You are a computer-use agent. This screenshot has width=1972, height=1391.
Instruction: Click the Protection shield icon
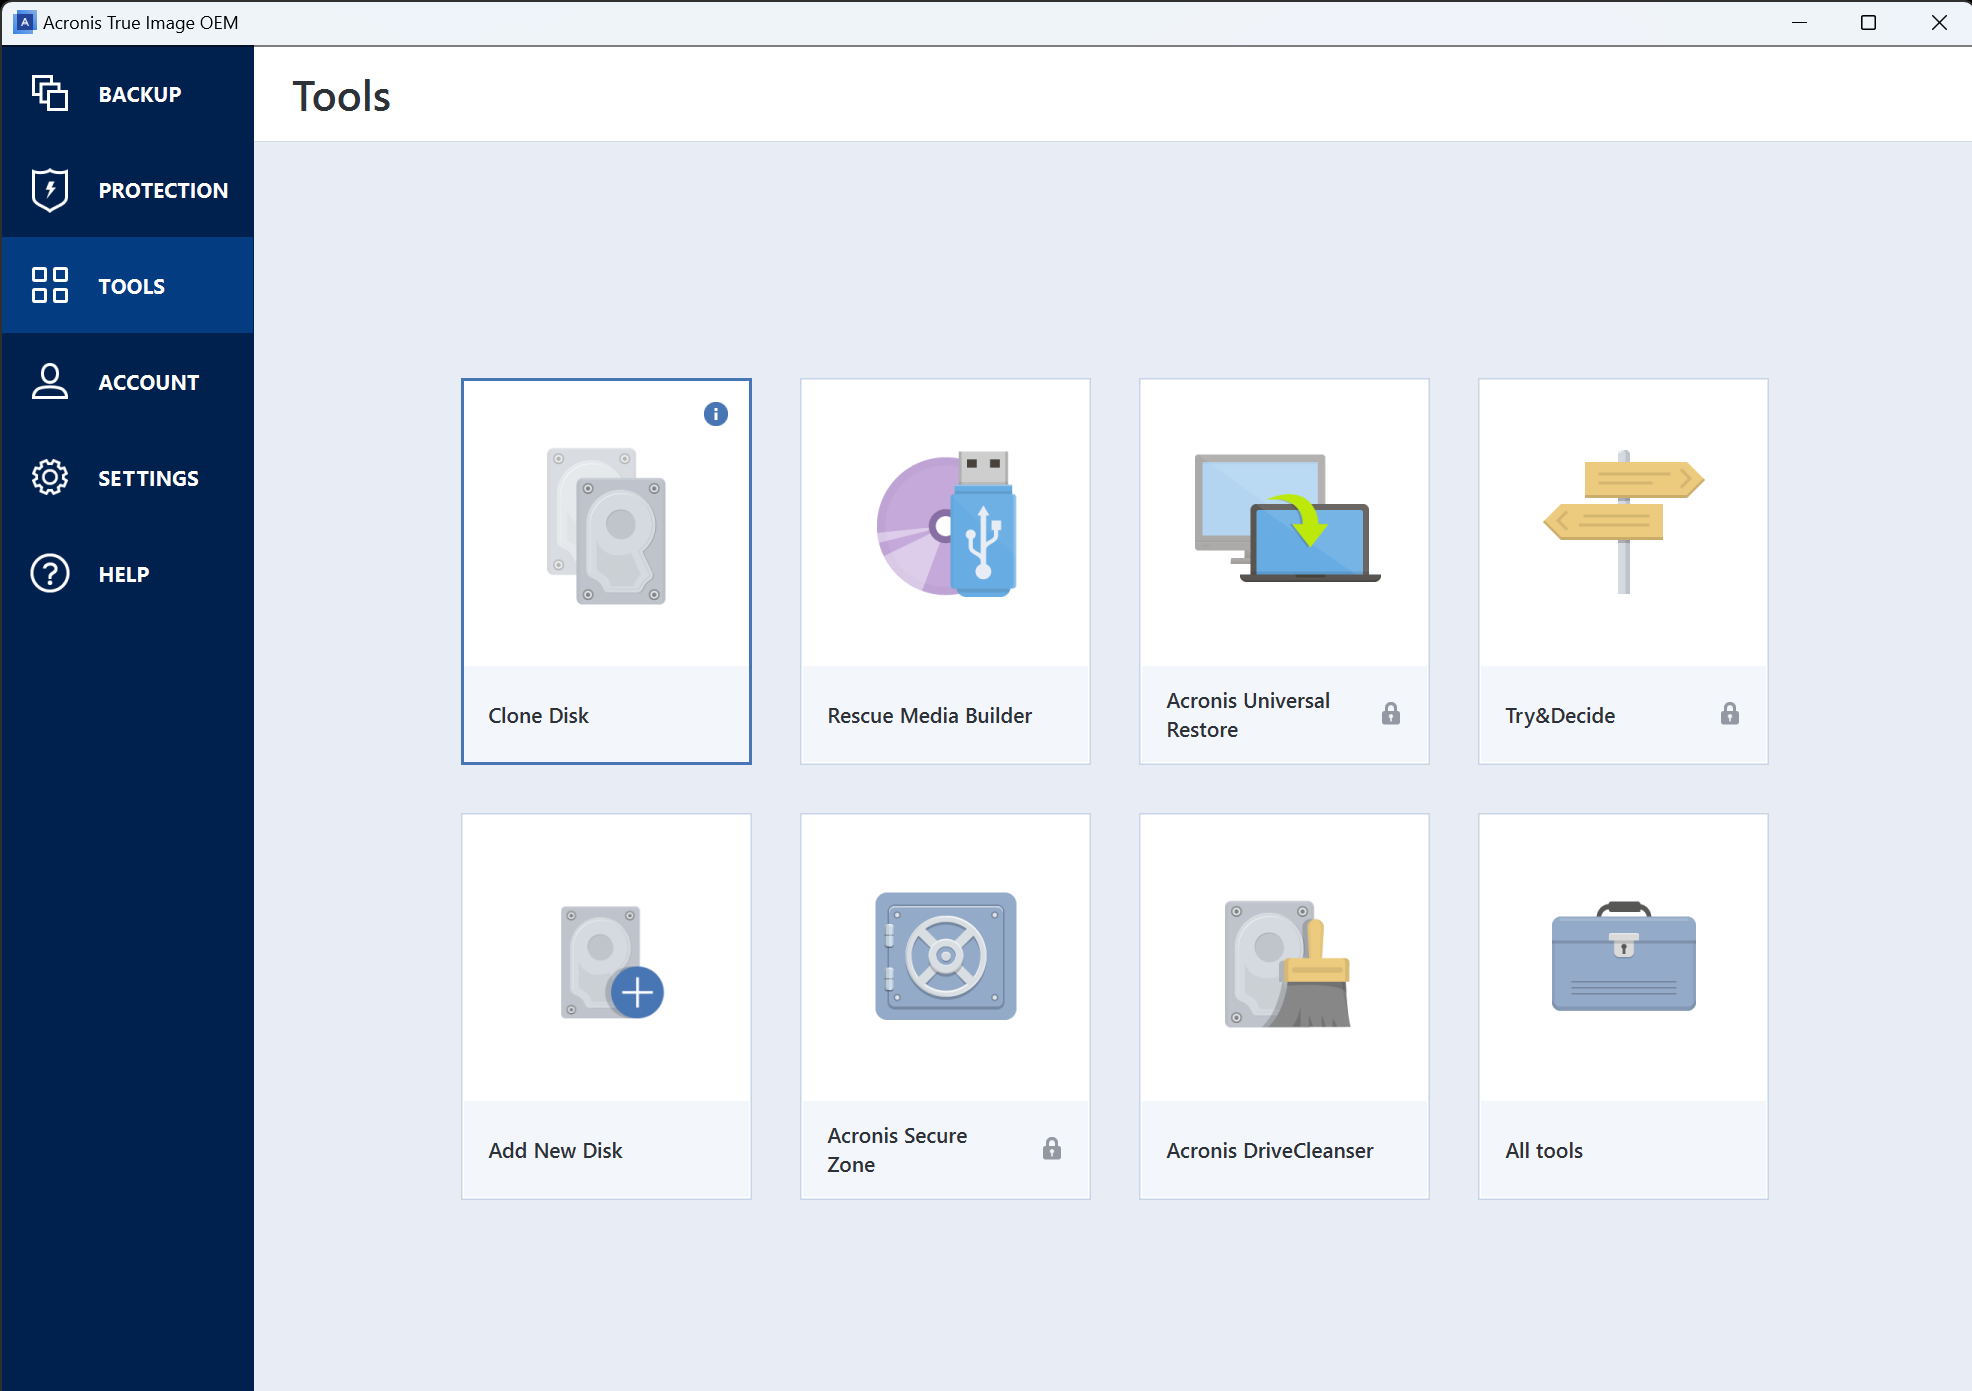(x=50, y=189)
